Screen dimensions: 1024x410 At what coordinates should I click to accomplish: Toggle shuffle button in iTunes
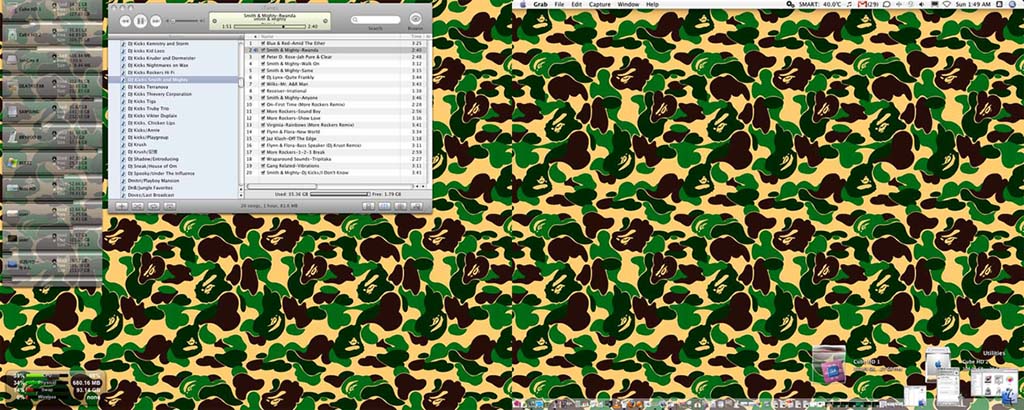tap(138, 206)
